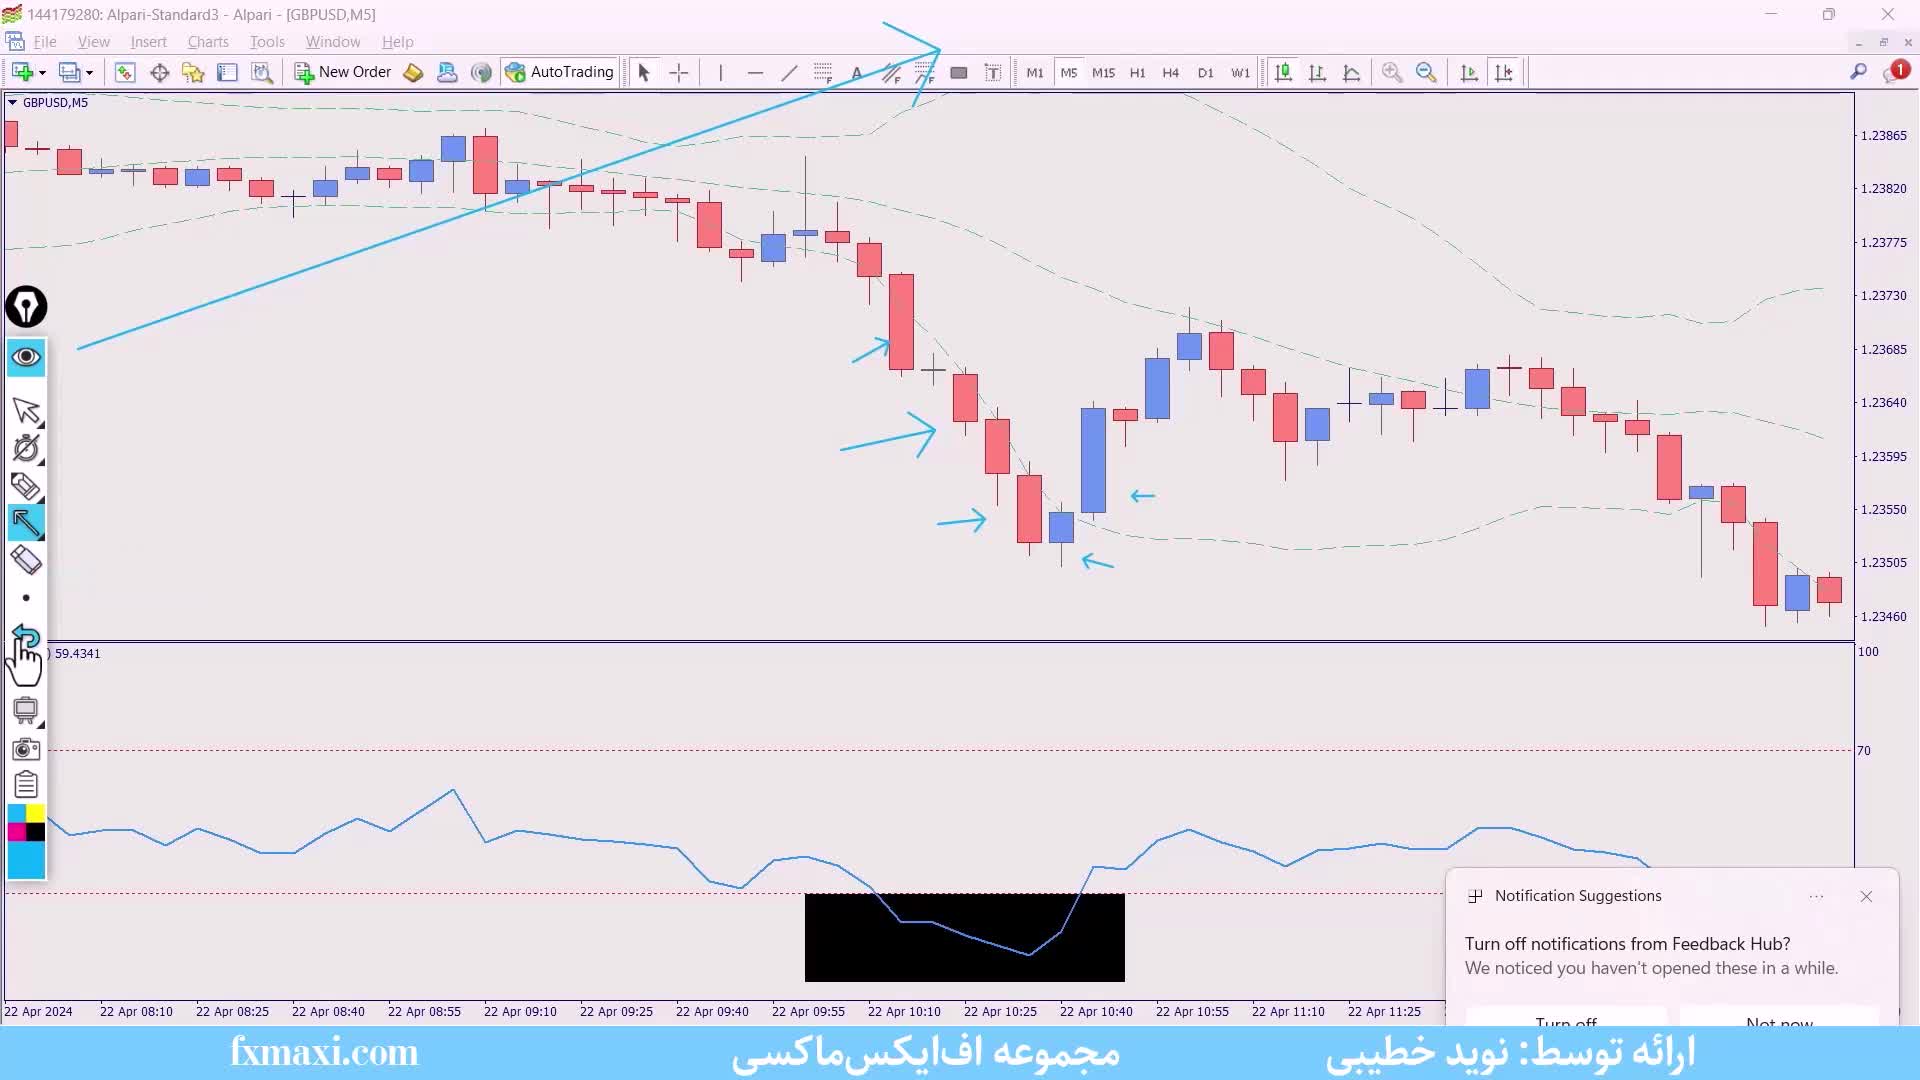Toggle the eye visibility tool

tap(26, 357)
